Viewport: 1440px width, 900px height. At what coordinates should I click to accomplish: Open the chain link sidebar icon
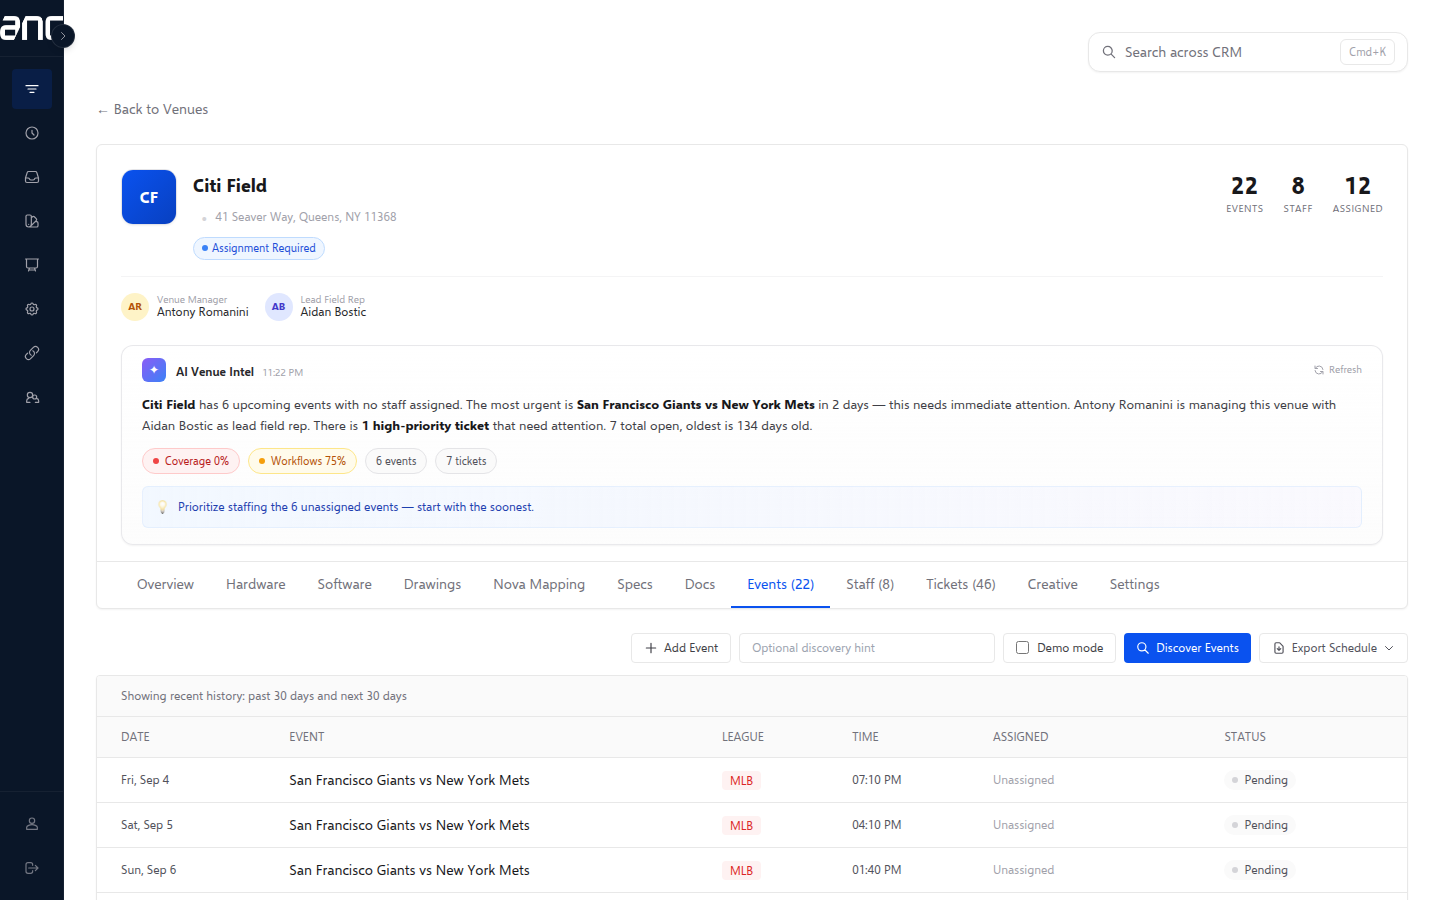(32, 353)
